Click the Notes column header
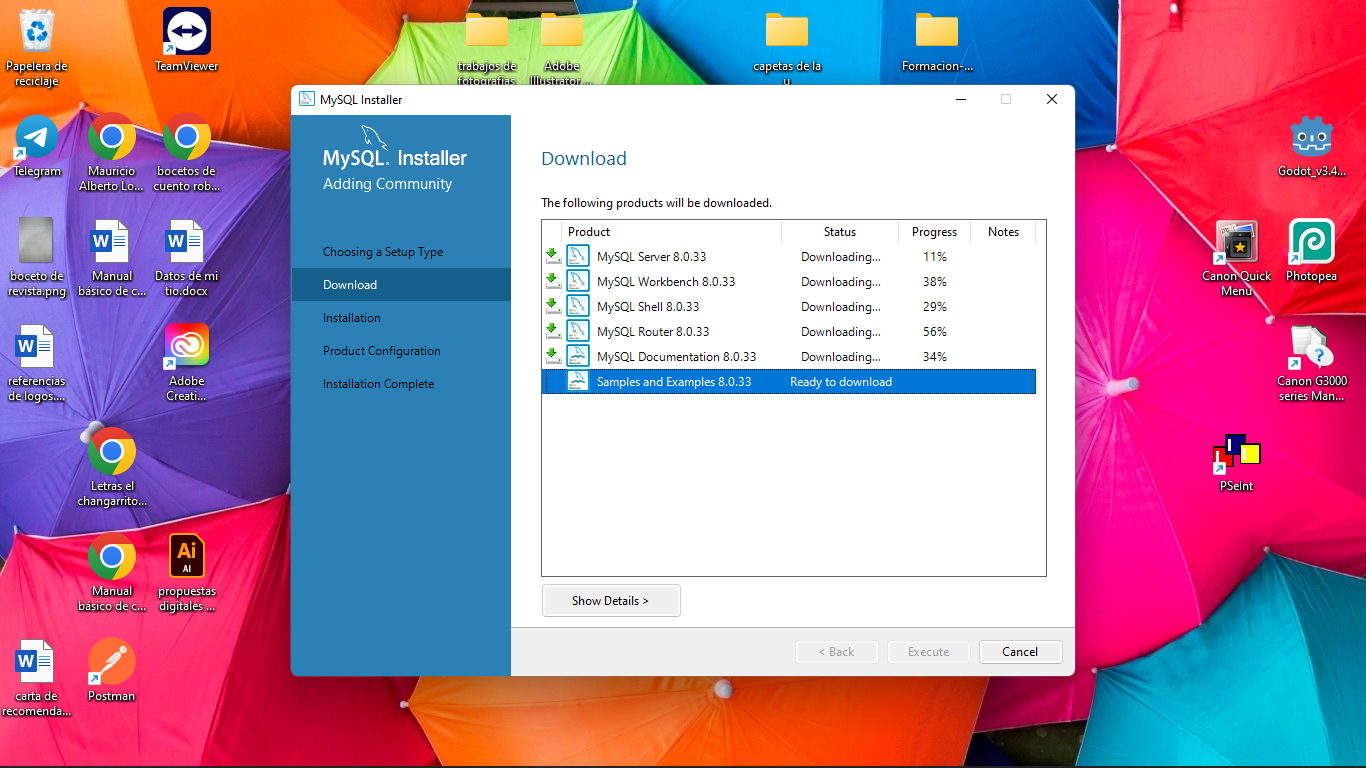Screen dimensions: 1366x768 [1003, 232]
